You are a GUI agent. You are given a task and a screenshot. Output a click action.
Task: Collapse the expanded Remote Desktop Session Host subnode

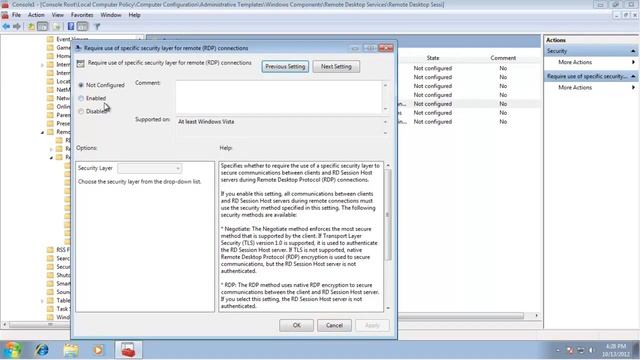click(51, 158)
